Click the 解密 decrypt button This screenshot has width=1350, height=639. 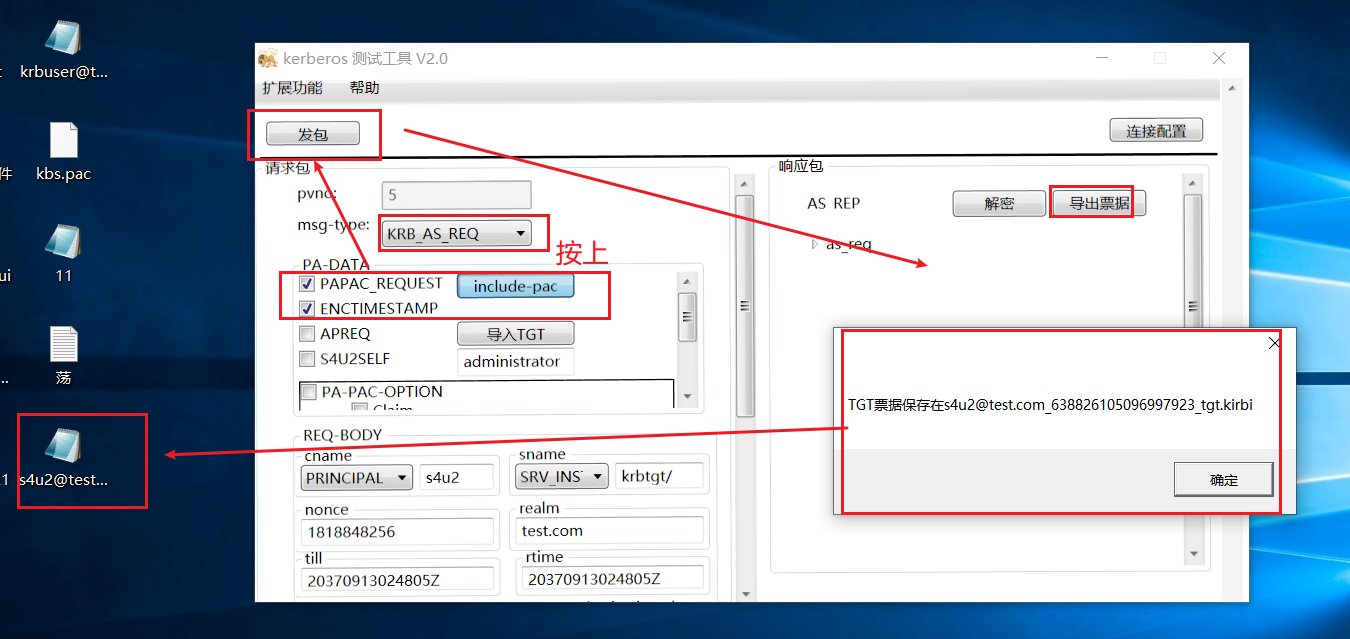coord(999,203)
